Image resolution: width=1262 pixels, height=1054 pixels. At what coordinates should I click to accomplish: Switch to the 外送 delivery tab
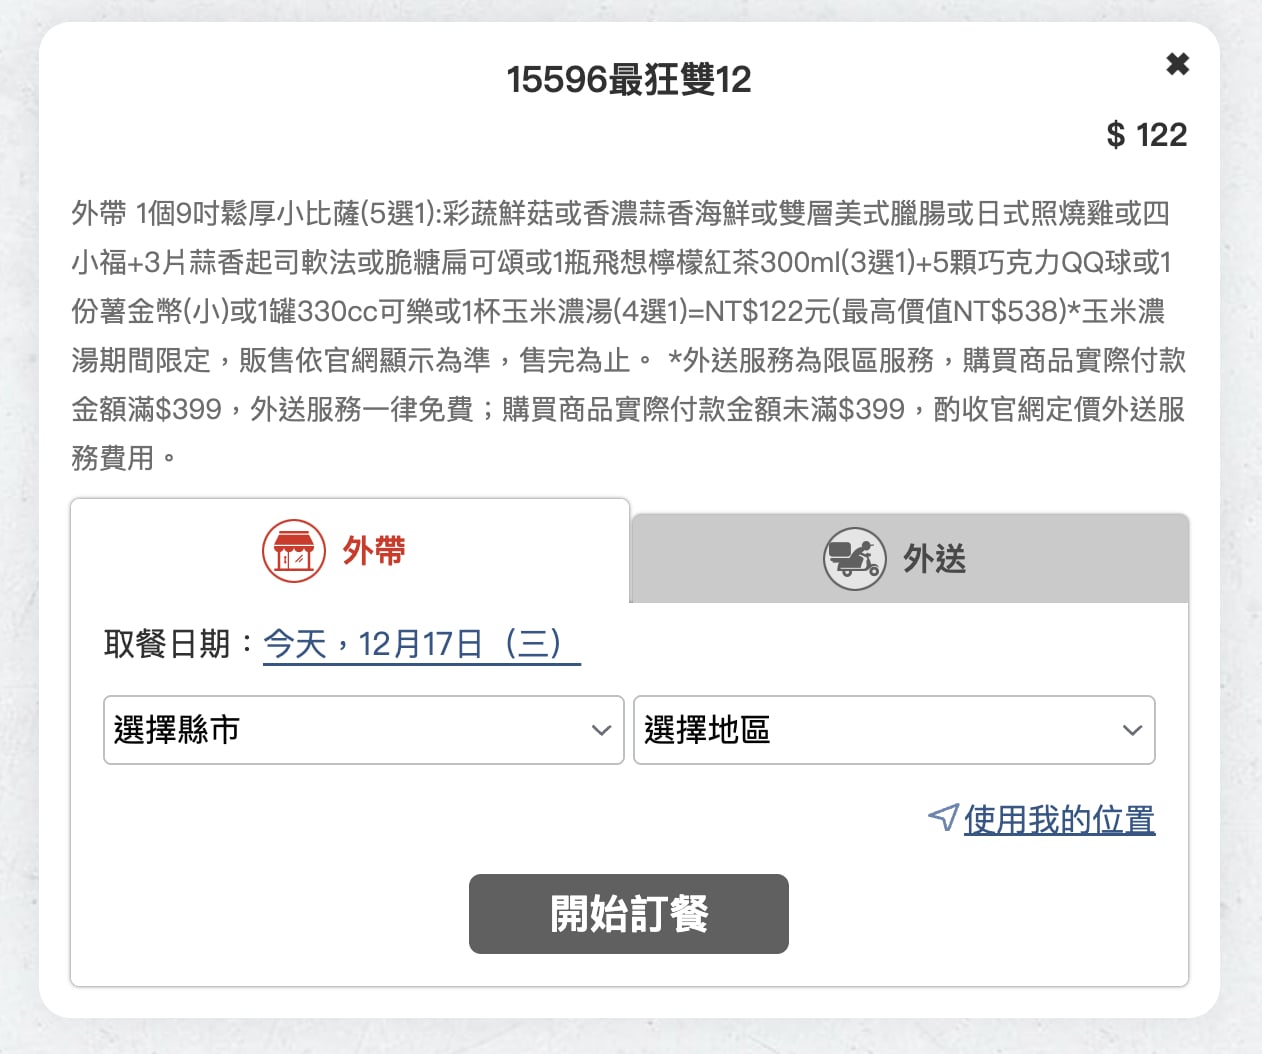(x=907, y=558)
